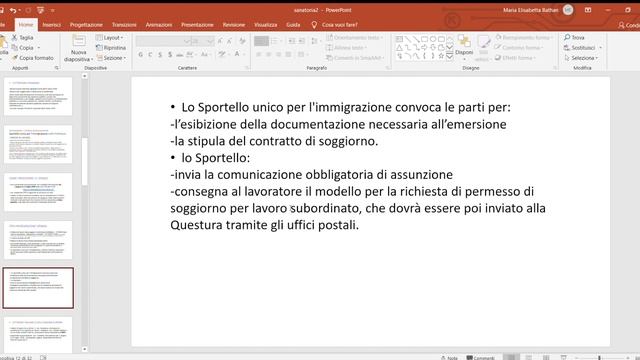Expand the Seleziona dropdown
The width and height of the screenshot is (640, 360).
tap(581, 58)
